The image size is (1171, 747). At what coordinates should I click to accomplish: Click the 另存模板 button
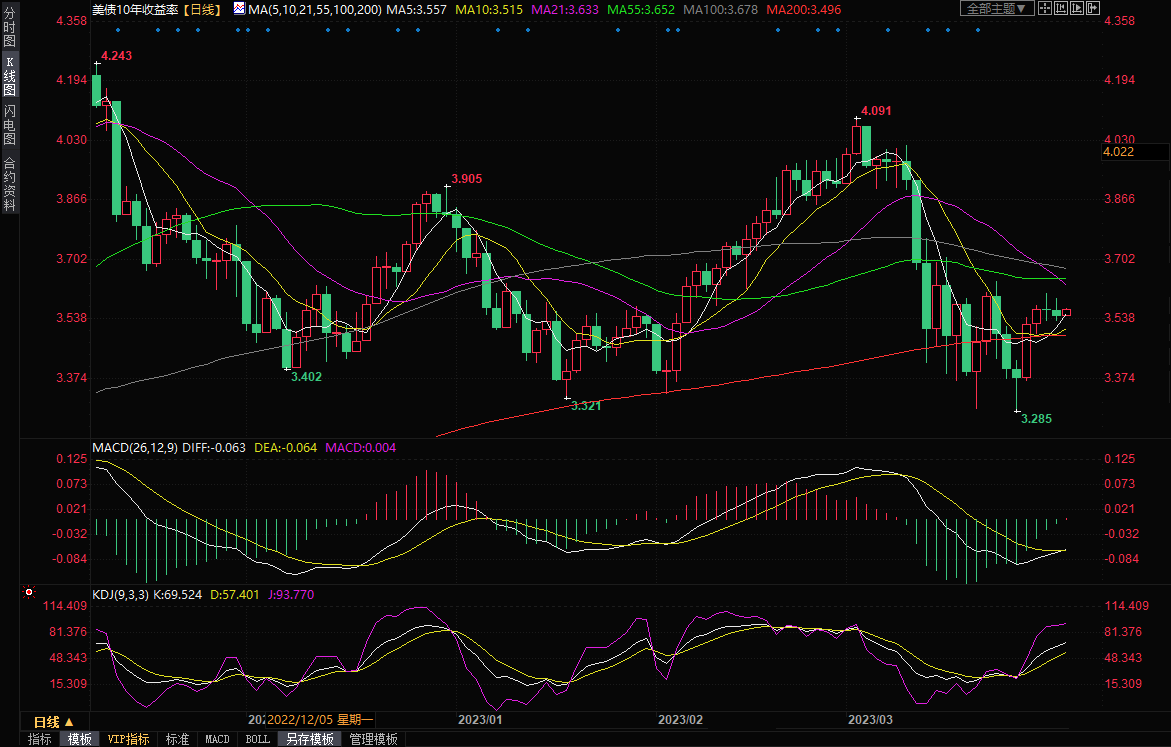coord(310,739)
